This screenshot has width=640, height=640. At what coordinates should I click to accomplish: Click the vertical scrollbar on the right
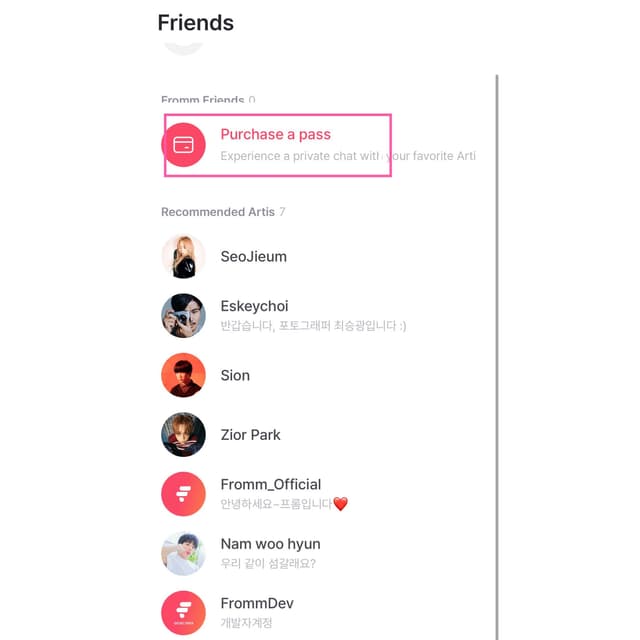coord(497,350)
